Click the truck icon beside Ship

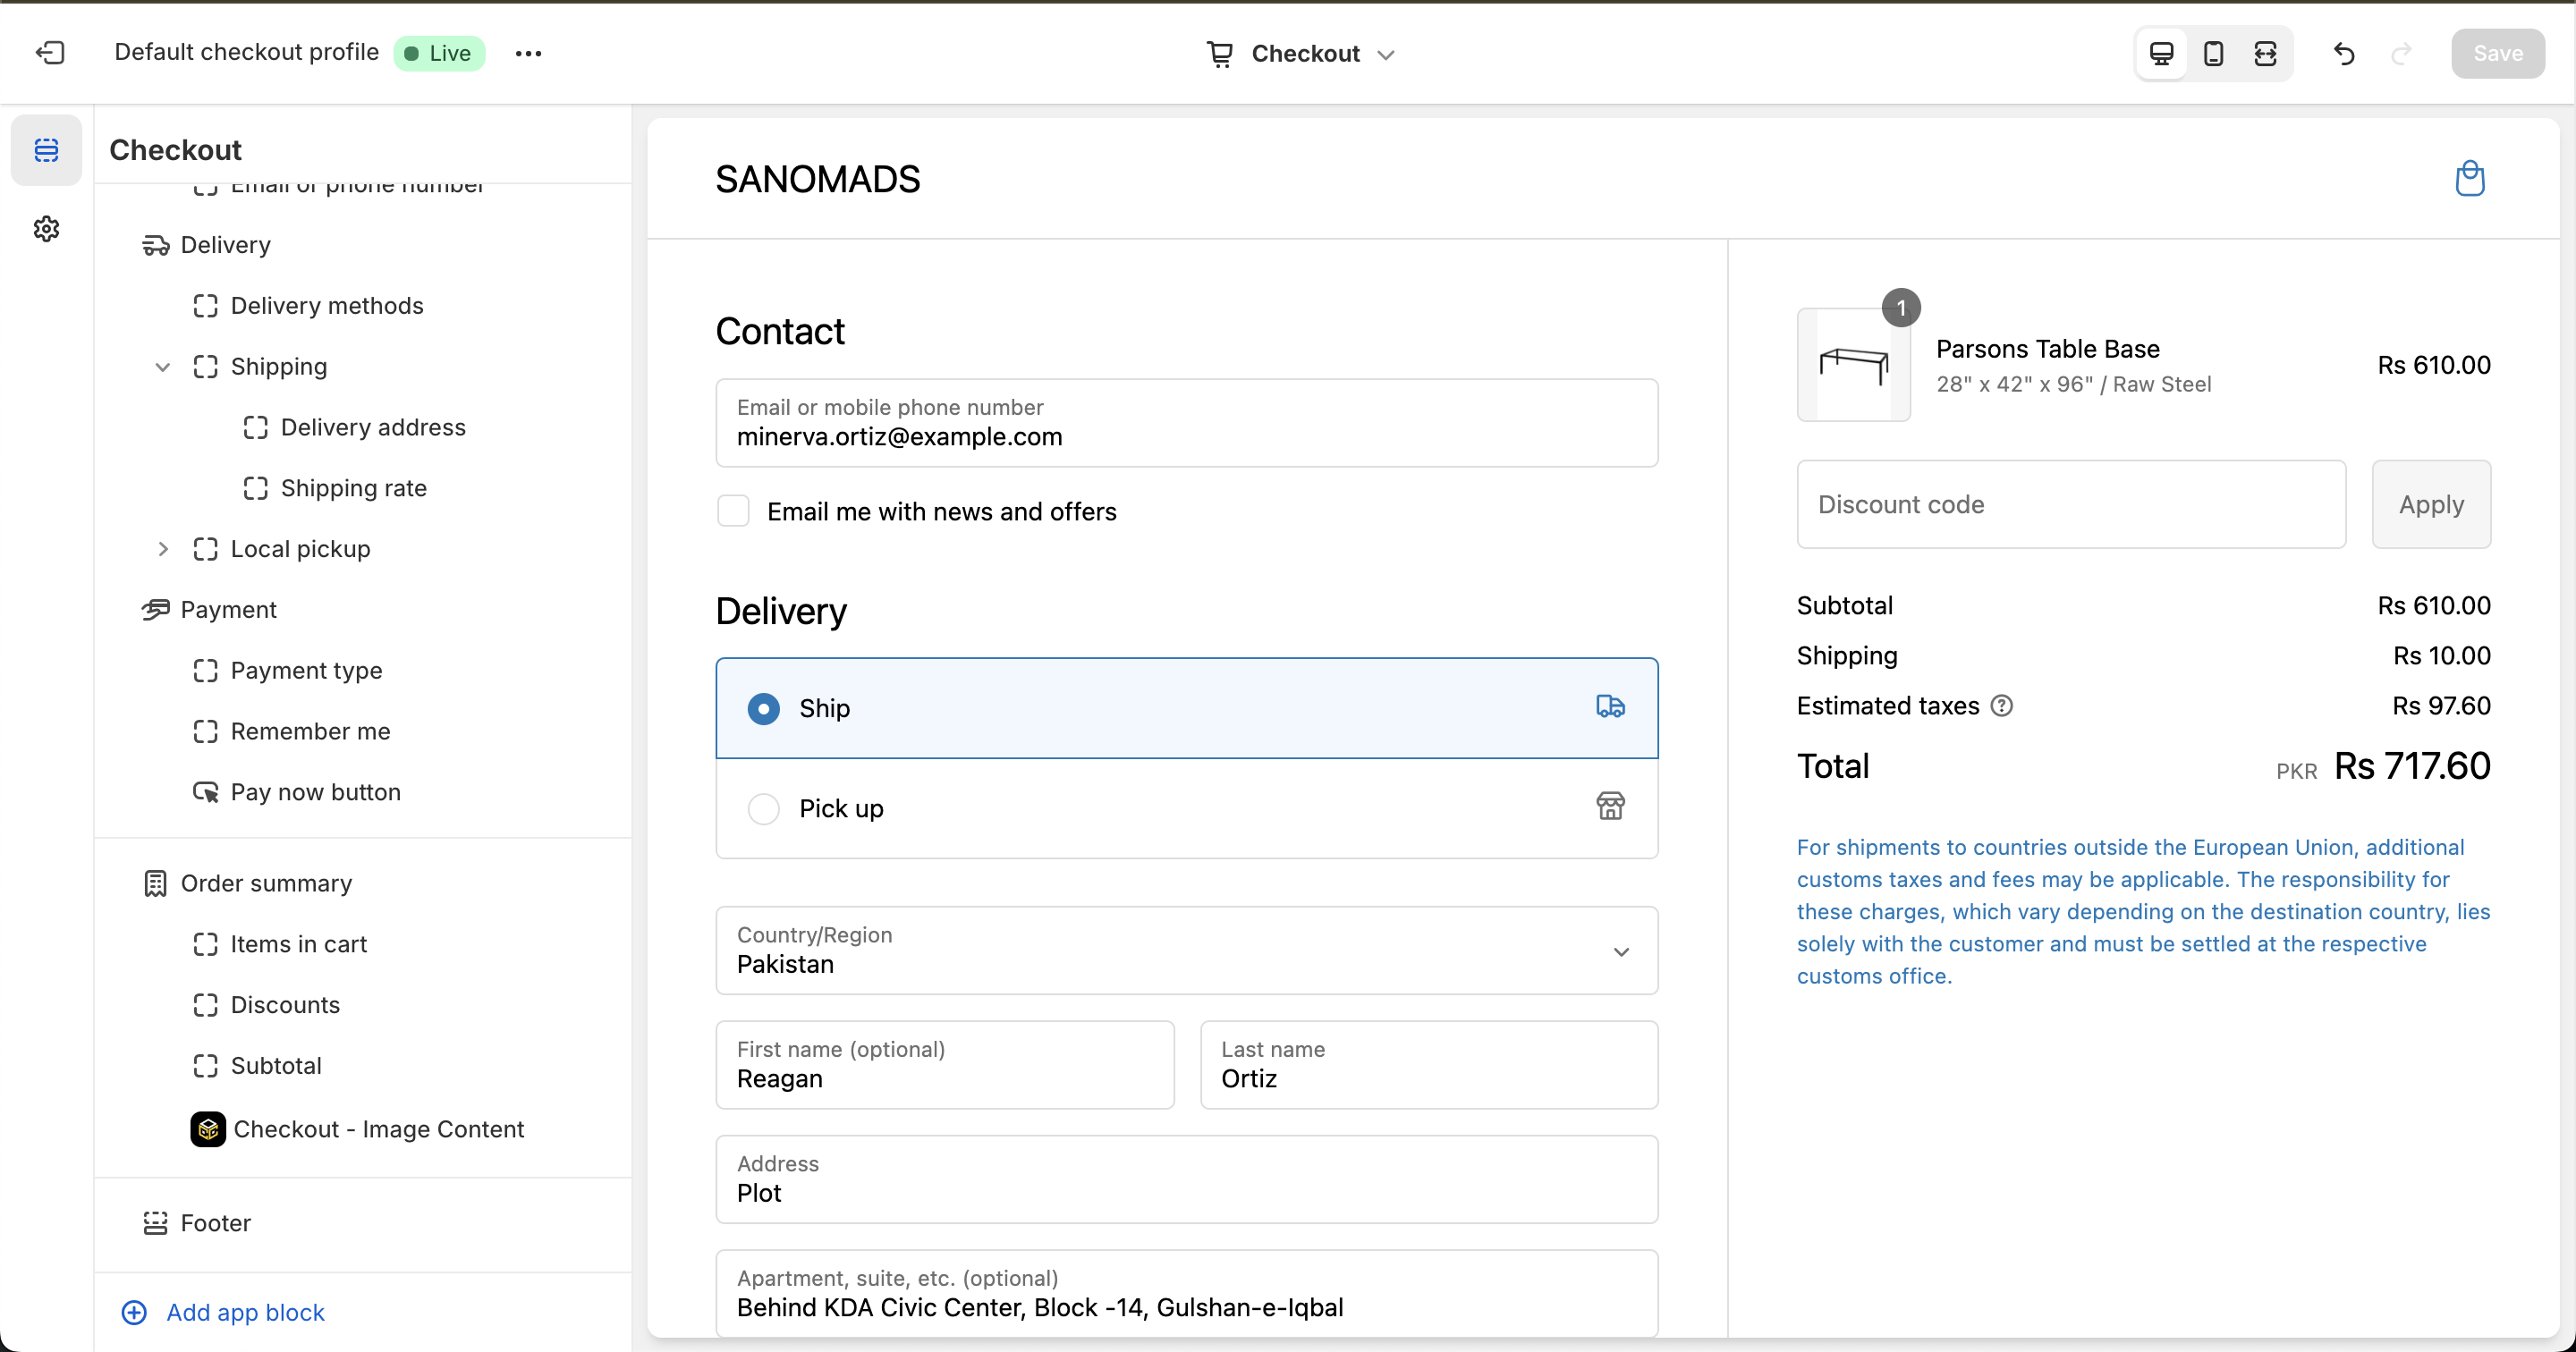1610,707
